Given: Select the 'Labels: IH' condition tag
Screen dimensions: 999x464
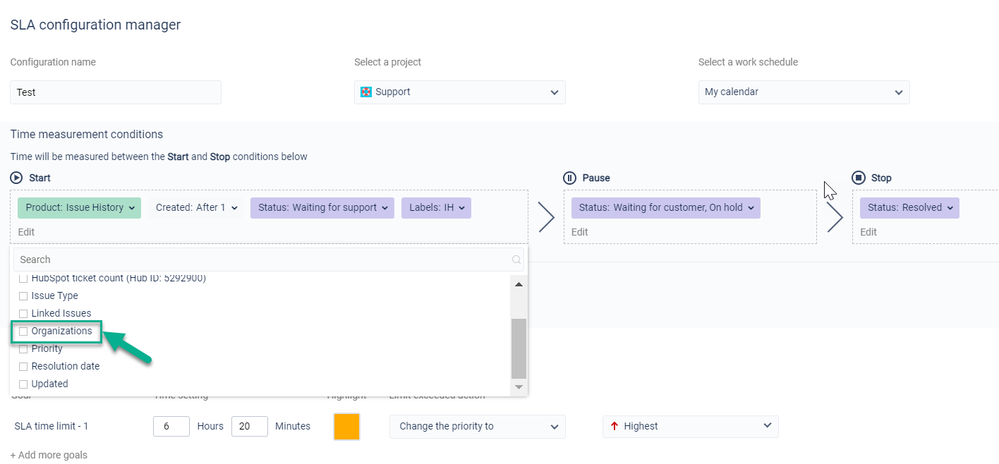Looking at the screenshot, I should pyautogui.click(x=436, y=208).
